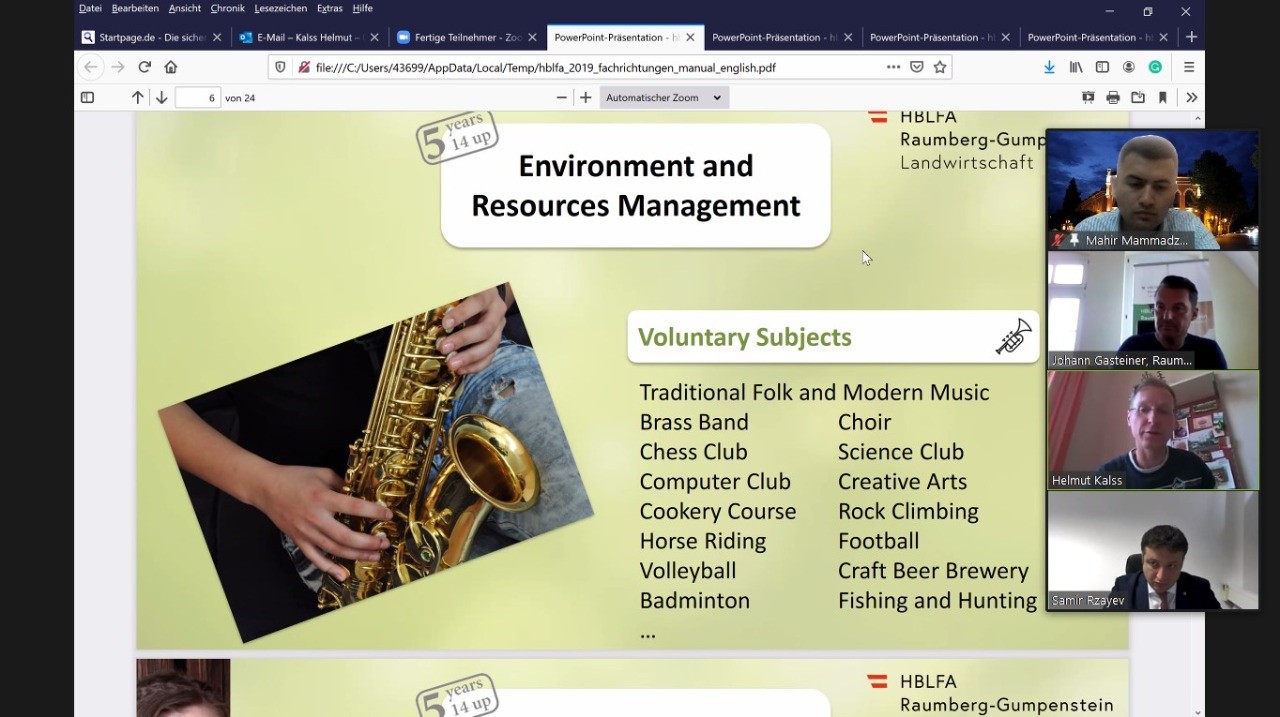Click the trumpet icon beside Voluntary Subjects
1280x717 pixels.
1013,337
